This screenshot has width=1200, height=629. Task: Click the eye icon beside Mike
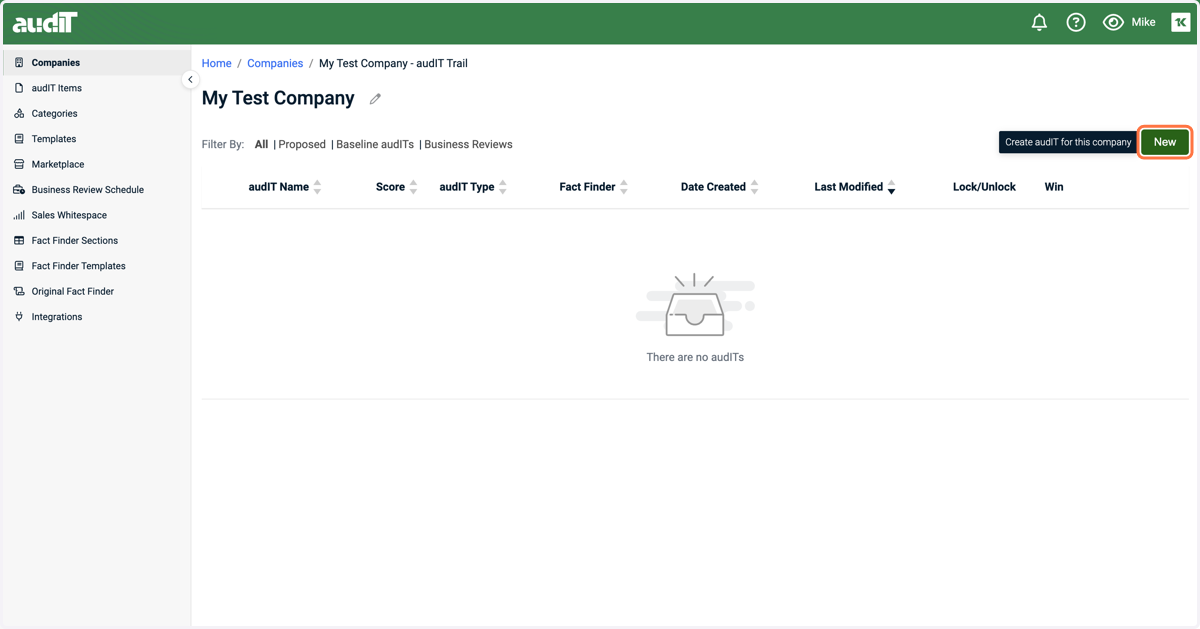(x=1113, y=22)
